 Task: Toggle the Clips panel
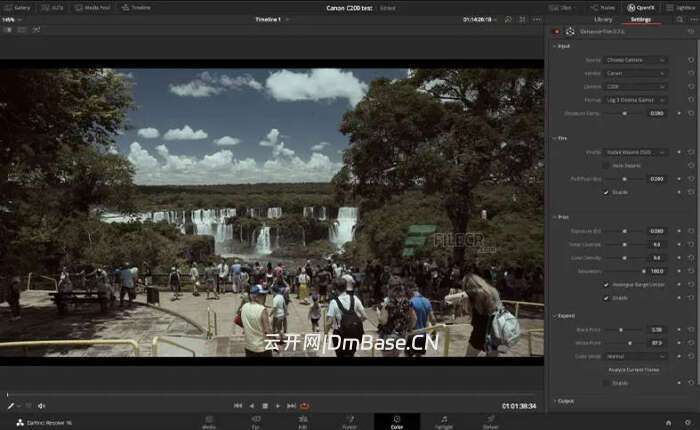pyautogui.click(x=560, y=8)
